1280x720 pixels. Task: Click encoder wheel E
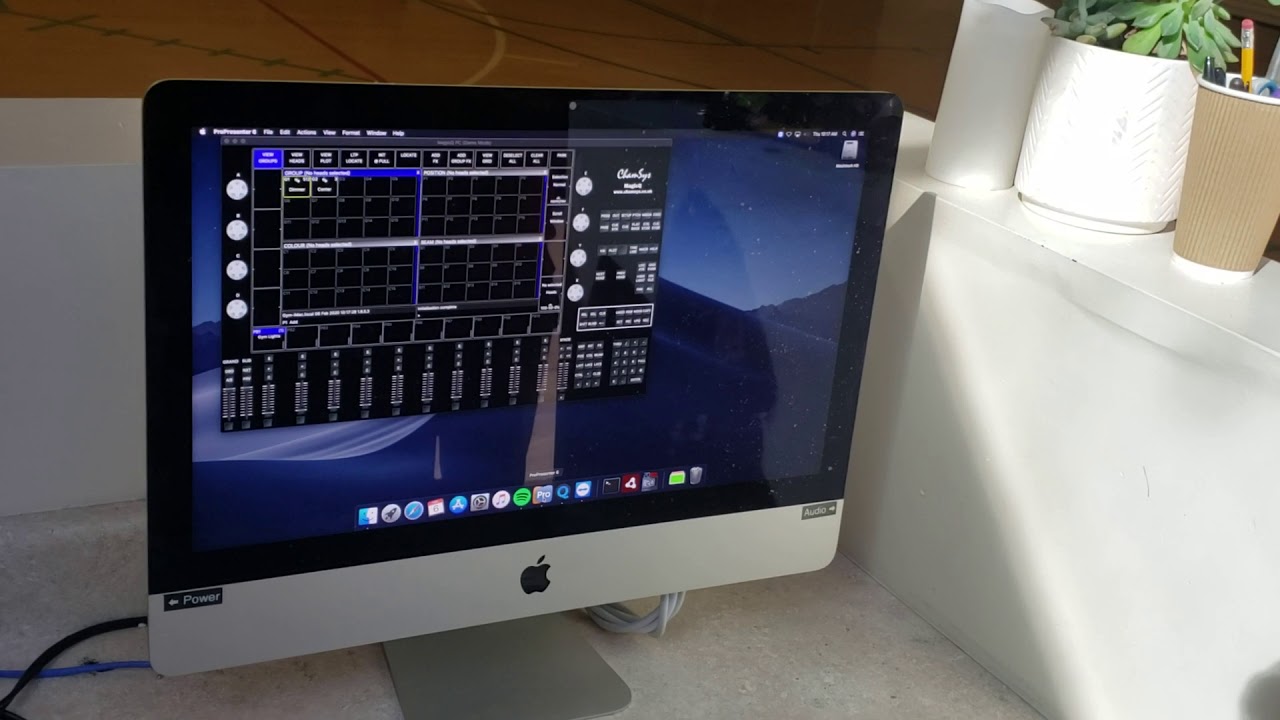[x=584, y=186]
